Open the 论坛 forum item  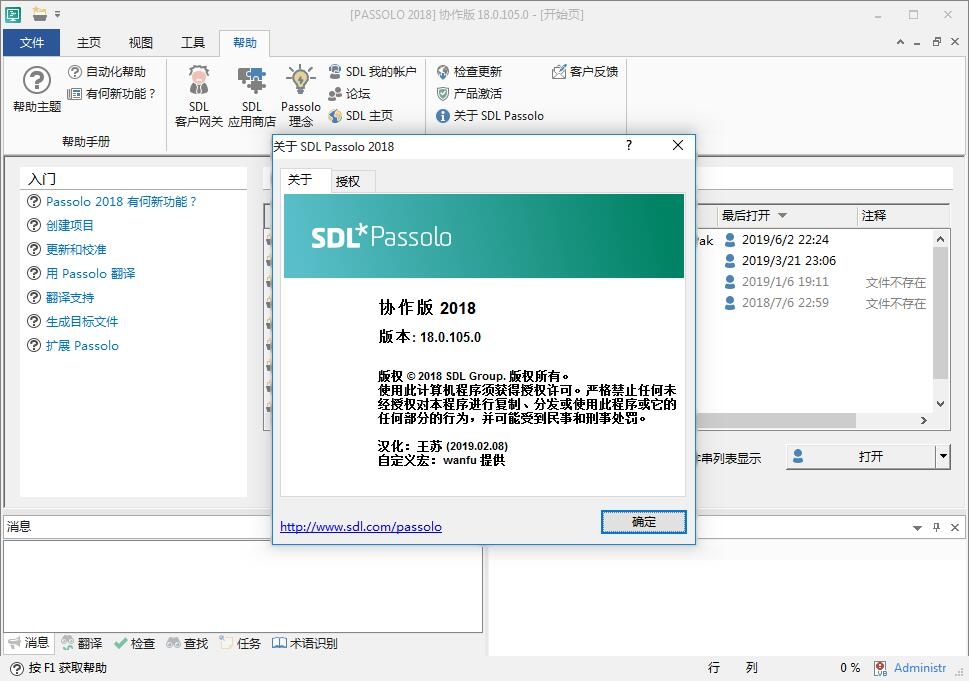click(349, 93)
